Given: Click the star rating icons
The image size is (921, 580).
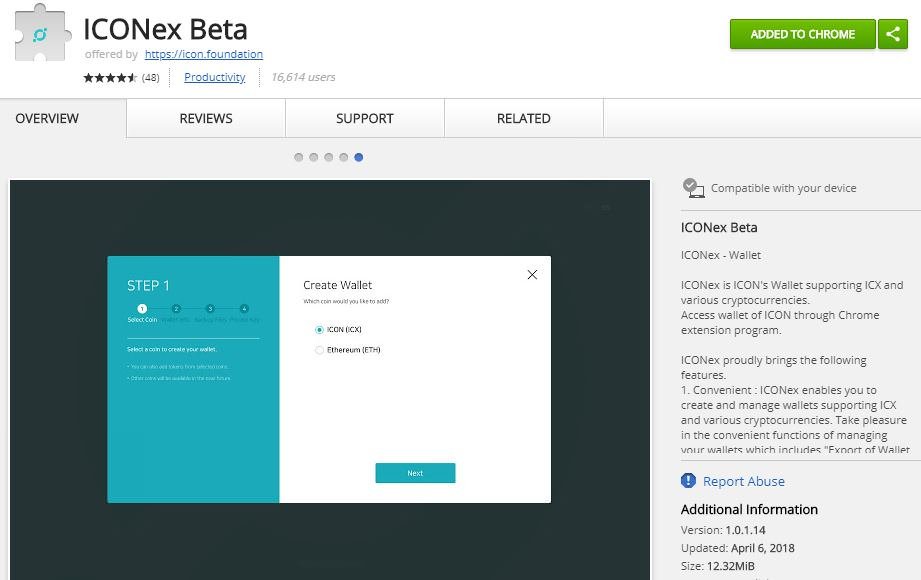Looking at the screenshot, I should click(110, 78).
